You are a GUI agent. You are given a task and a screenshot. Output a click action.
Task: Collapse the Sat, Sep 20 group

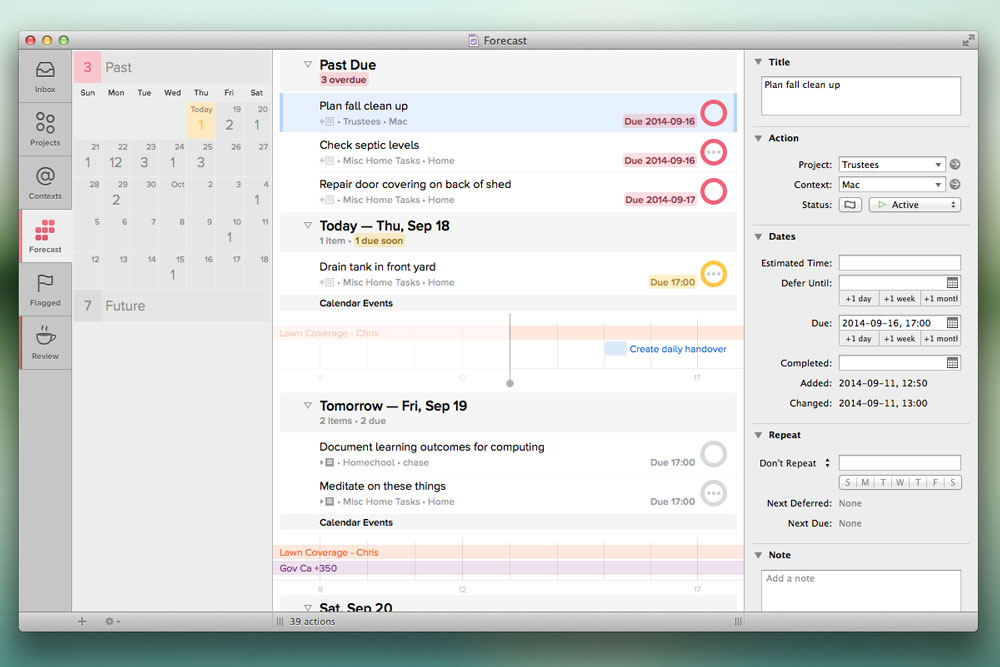pyautogui.click(x=307, y=608)
